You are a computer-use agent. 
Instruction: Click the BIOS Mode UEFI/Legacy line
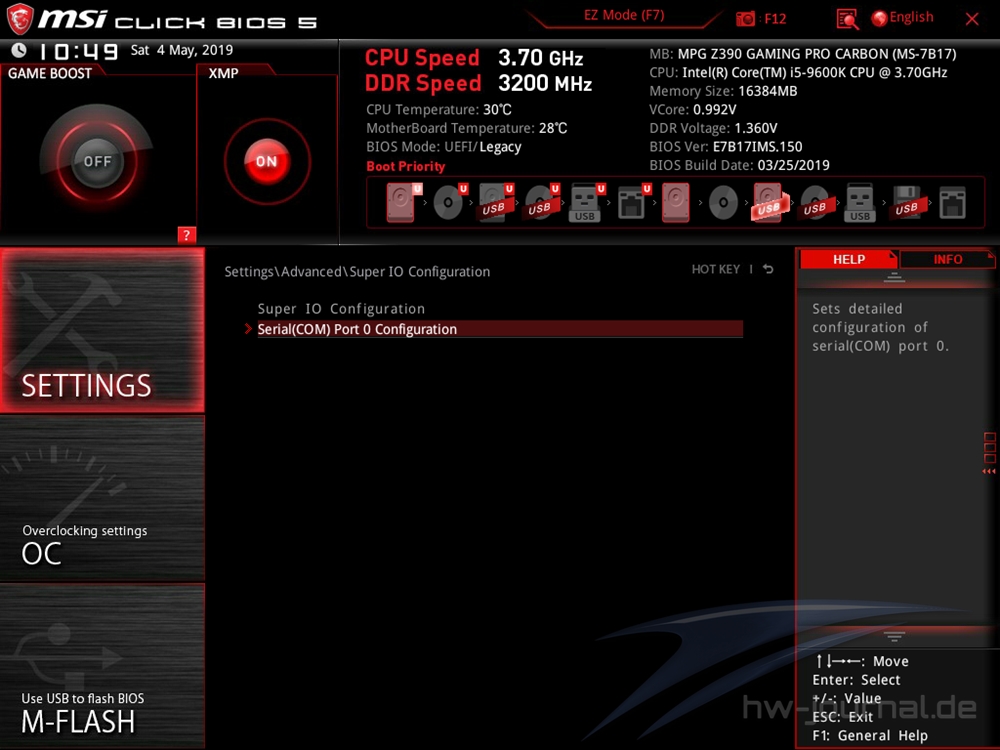[x=444, y=147]
